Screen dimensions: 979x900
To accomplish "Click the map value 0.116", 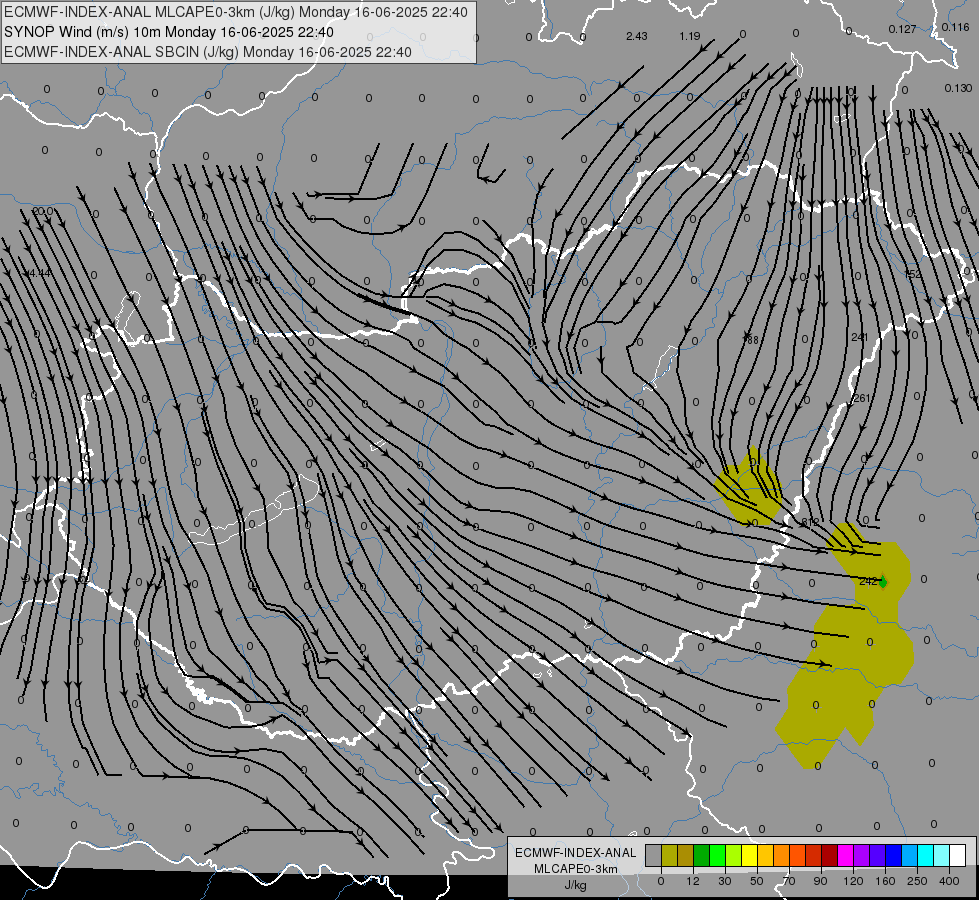I will (955, 27).
